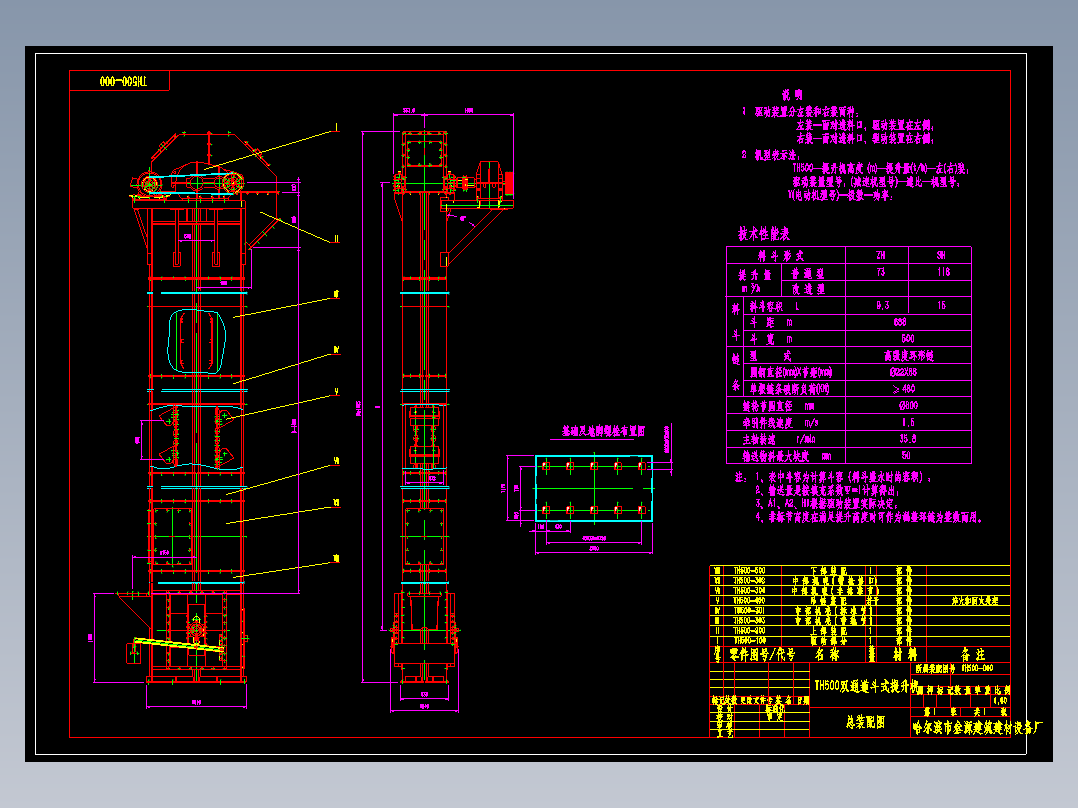
Task: Select the 上部装配 row in parts list
Action: click(x=859, y=630)
